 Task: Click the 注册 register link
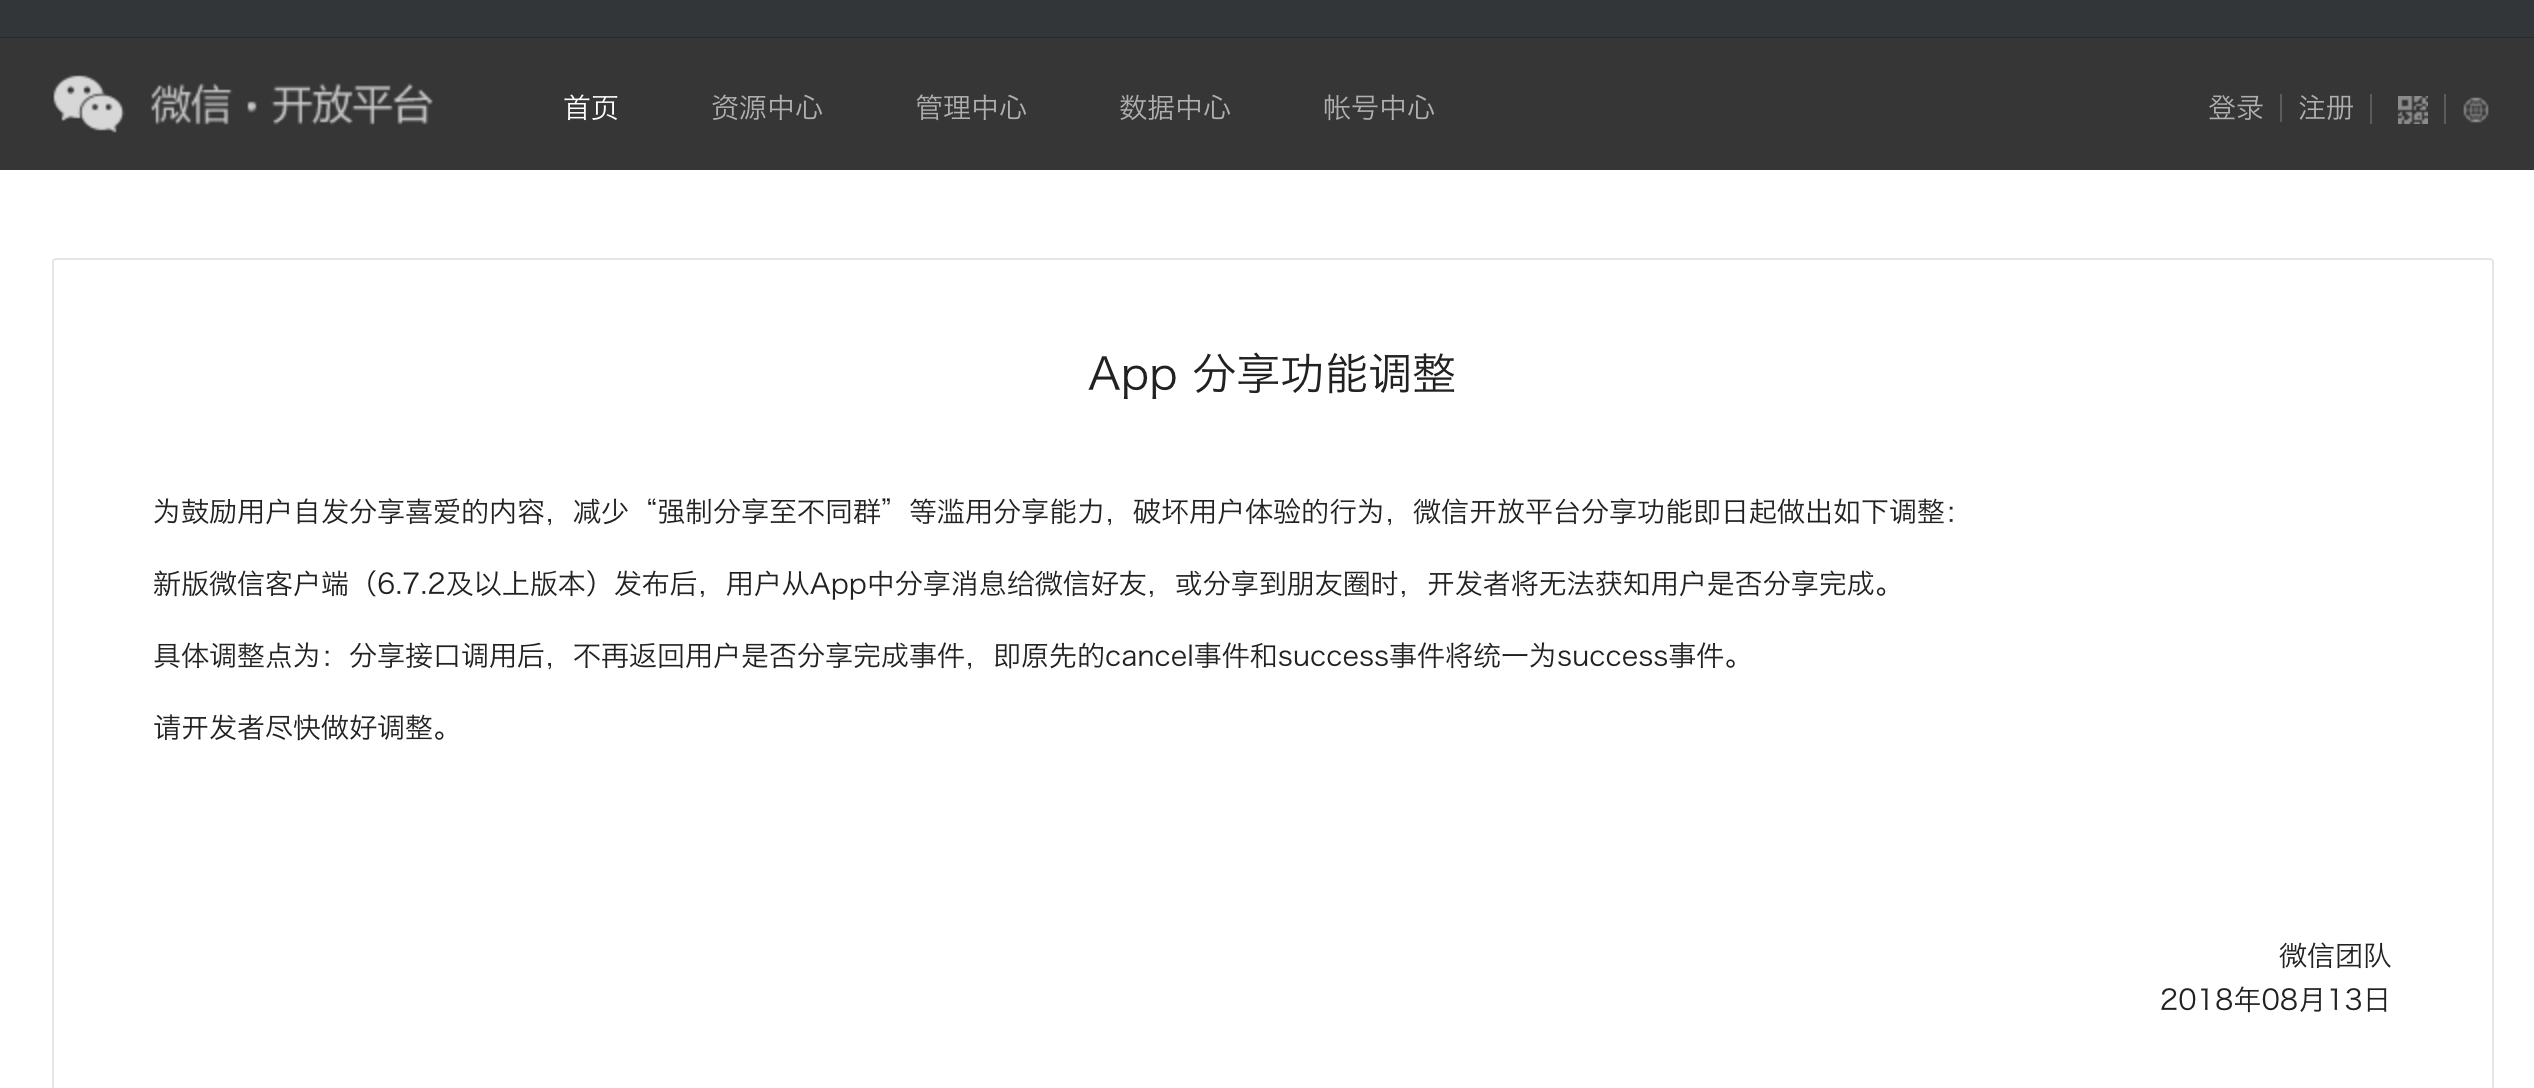(x=2326, y=108)
